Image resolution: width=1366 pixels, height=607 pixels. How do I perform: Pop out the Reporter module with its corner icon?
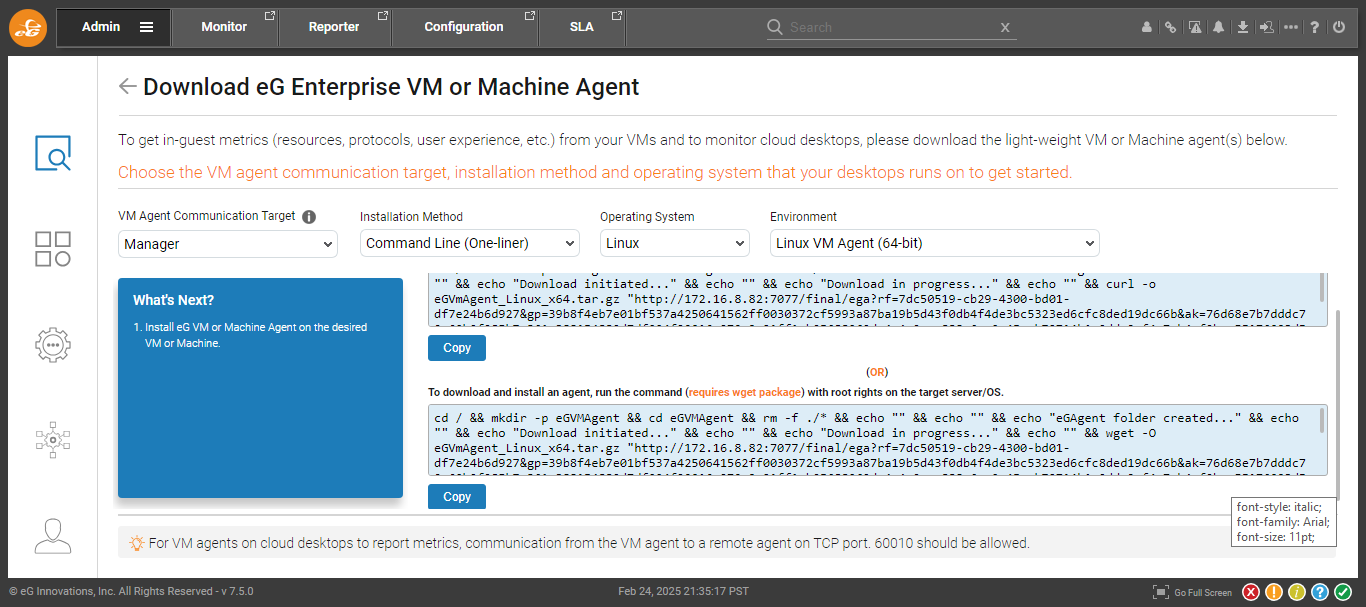point(383,15)
